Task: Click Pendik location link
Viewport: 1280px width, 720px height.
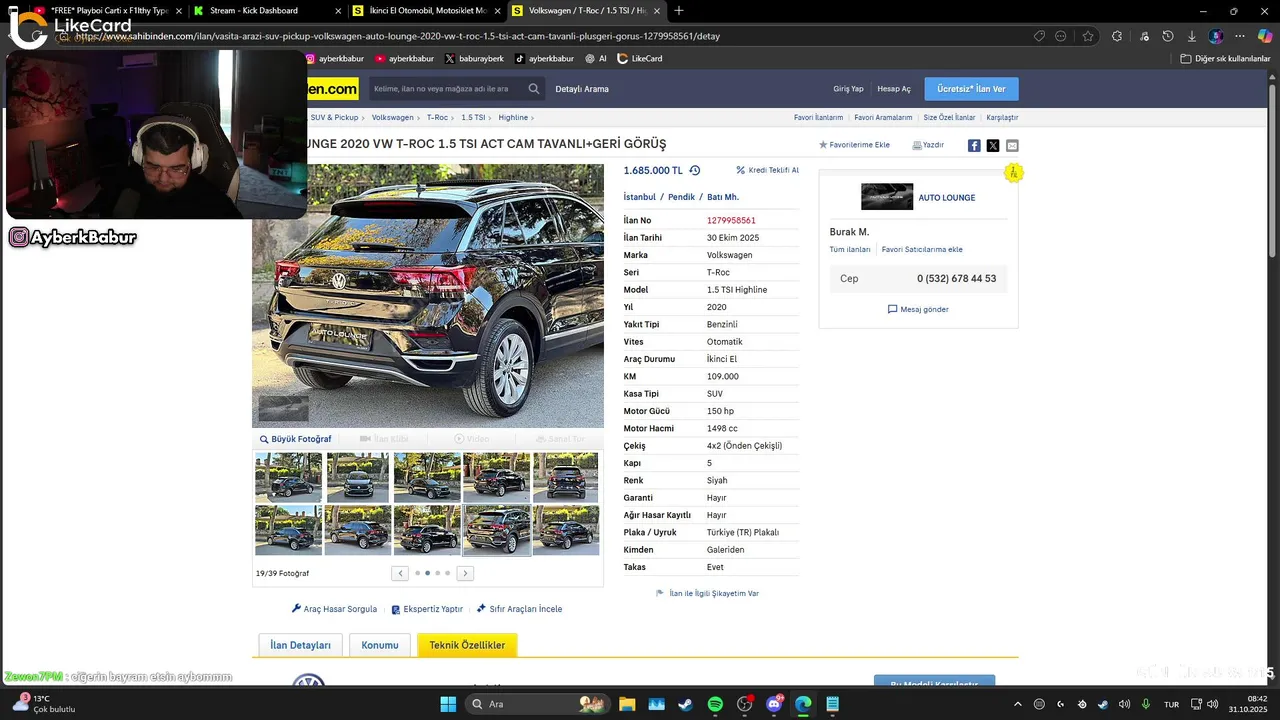Action: click(x=681, y=197)
